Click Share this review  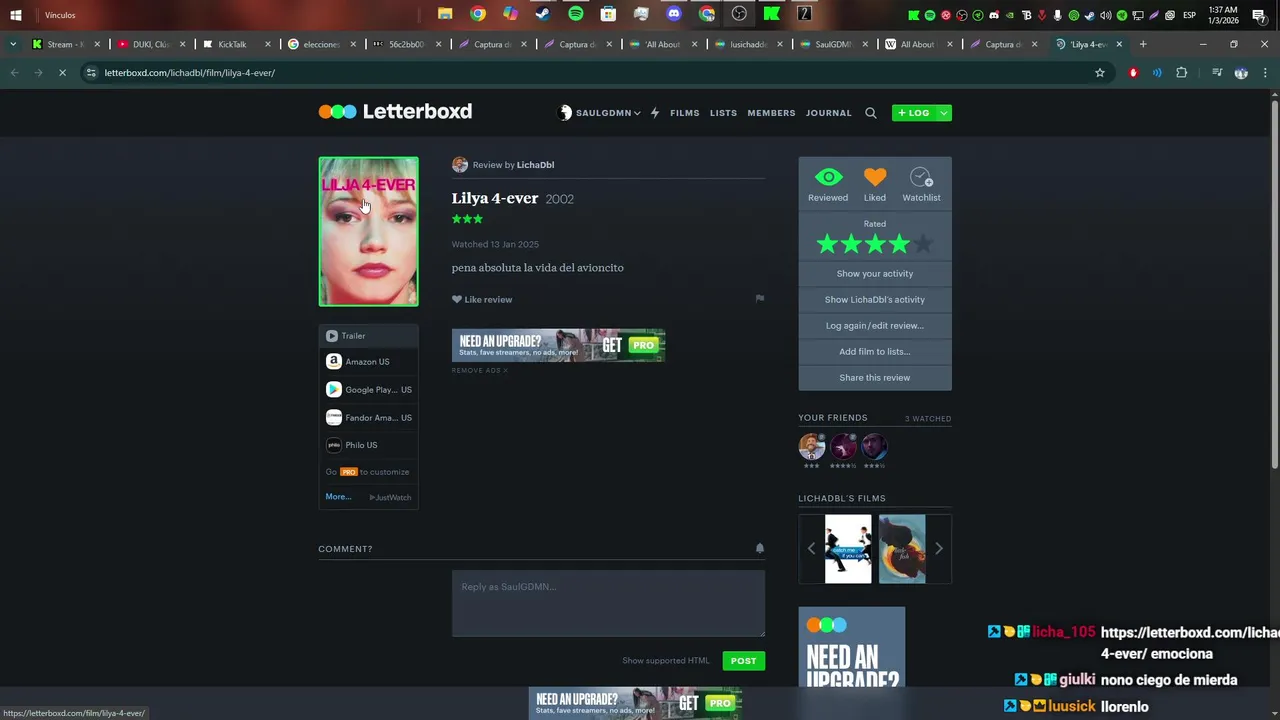pyautogui.click(x=875, y=378)
